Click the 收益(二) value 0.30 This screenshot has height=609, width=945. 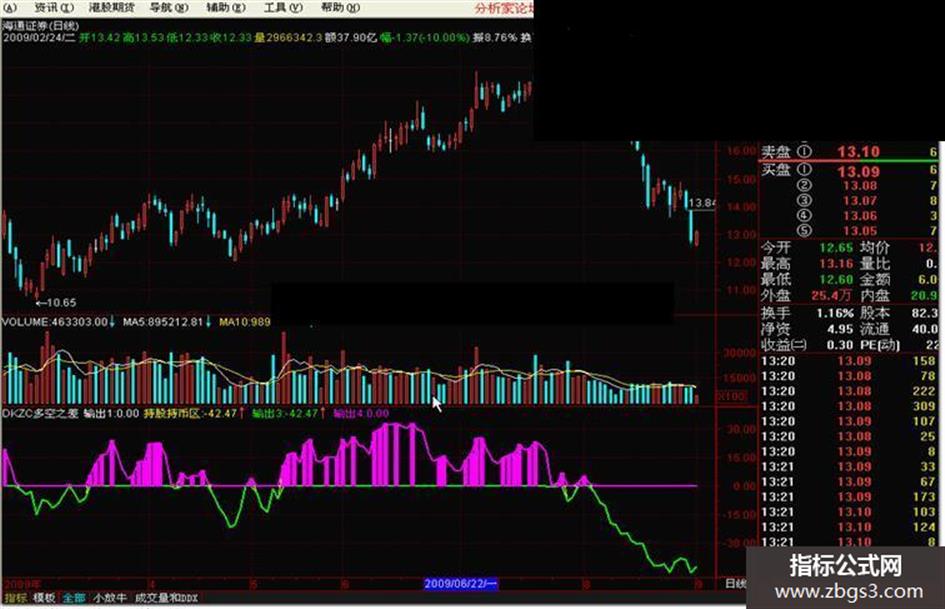pos(840,345)
